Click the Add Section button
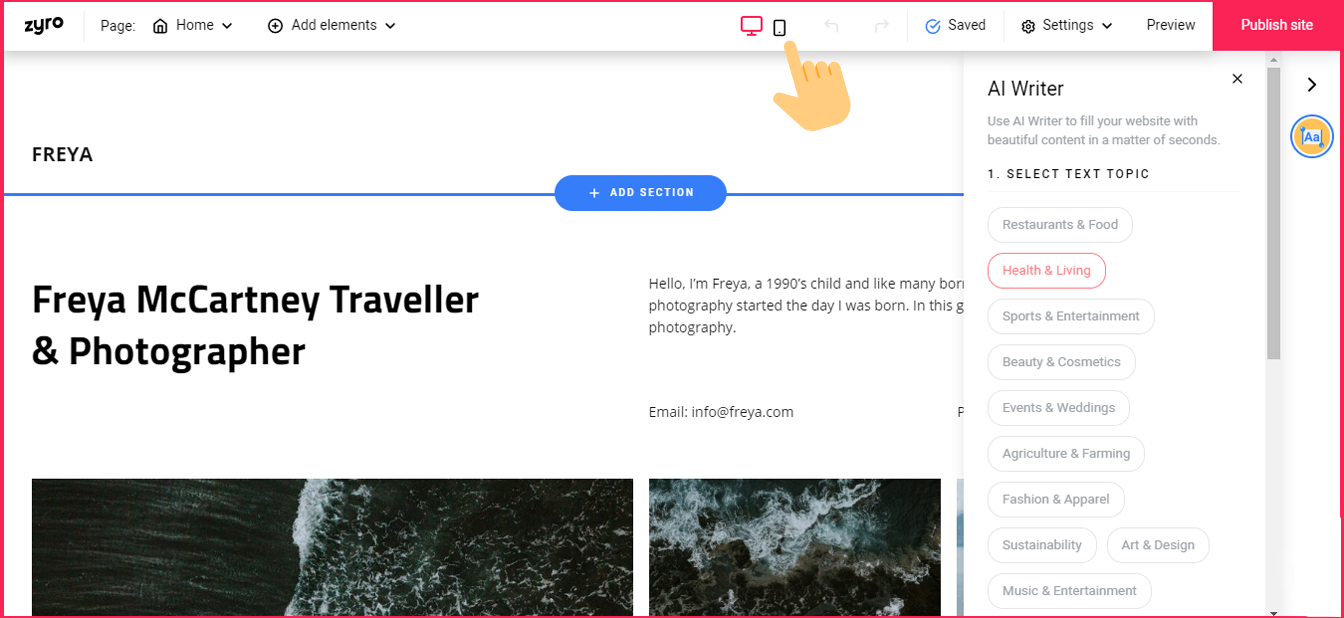The width and height of the screenshot is (1344, 618). [641, 193]
